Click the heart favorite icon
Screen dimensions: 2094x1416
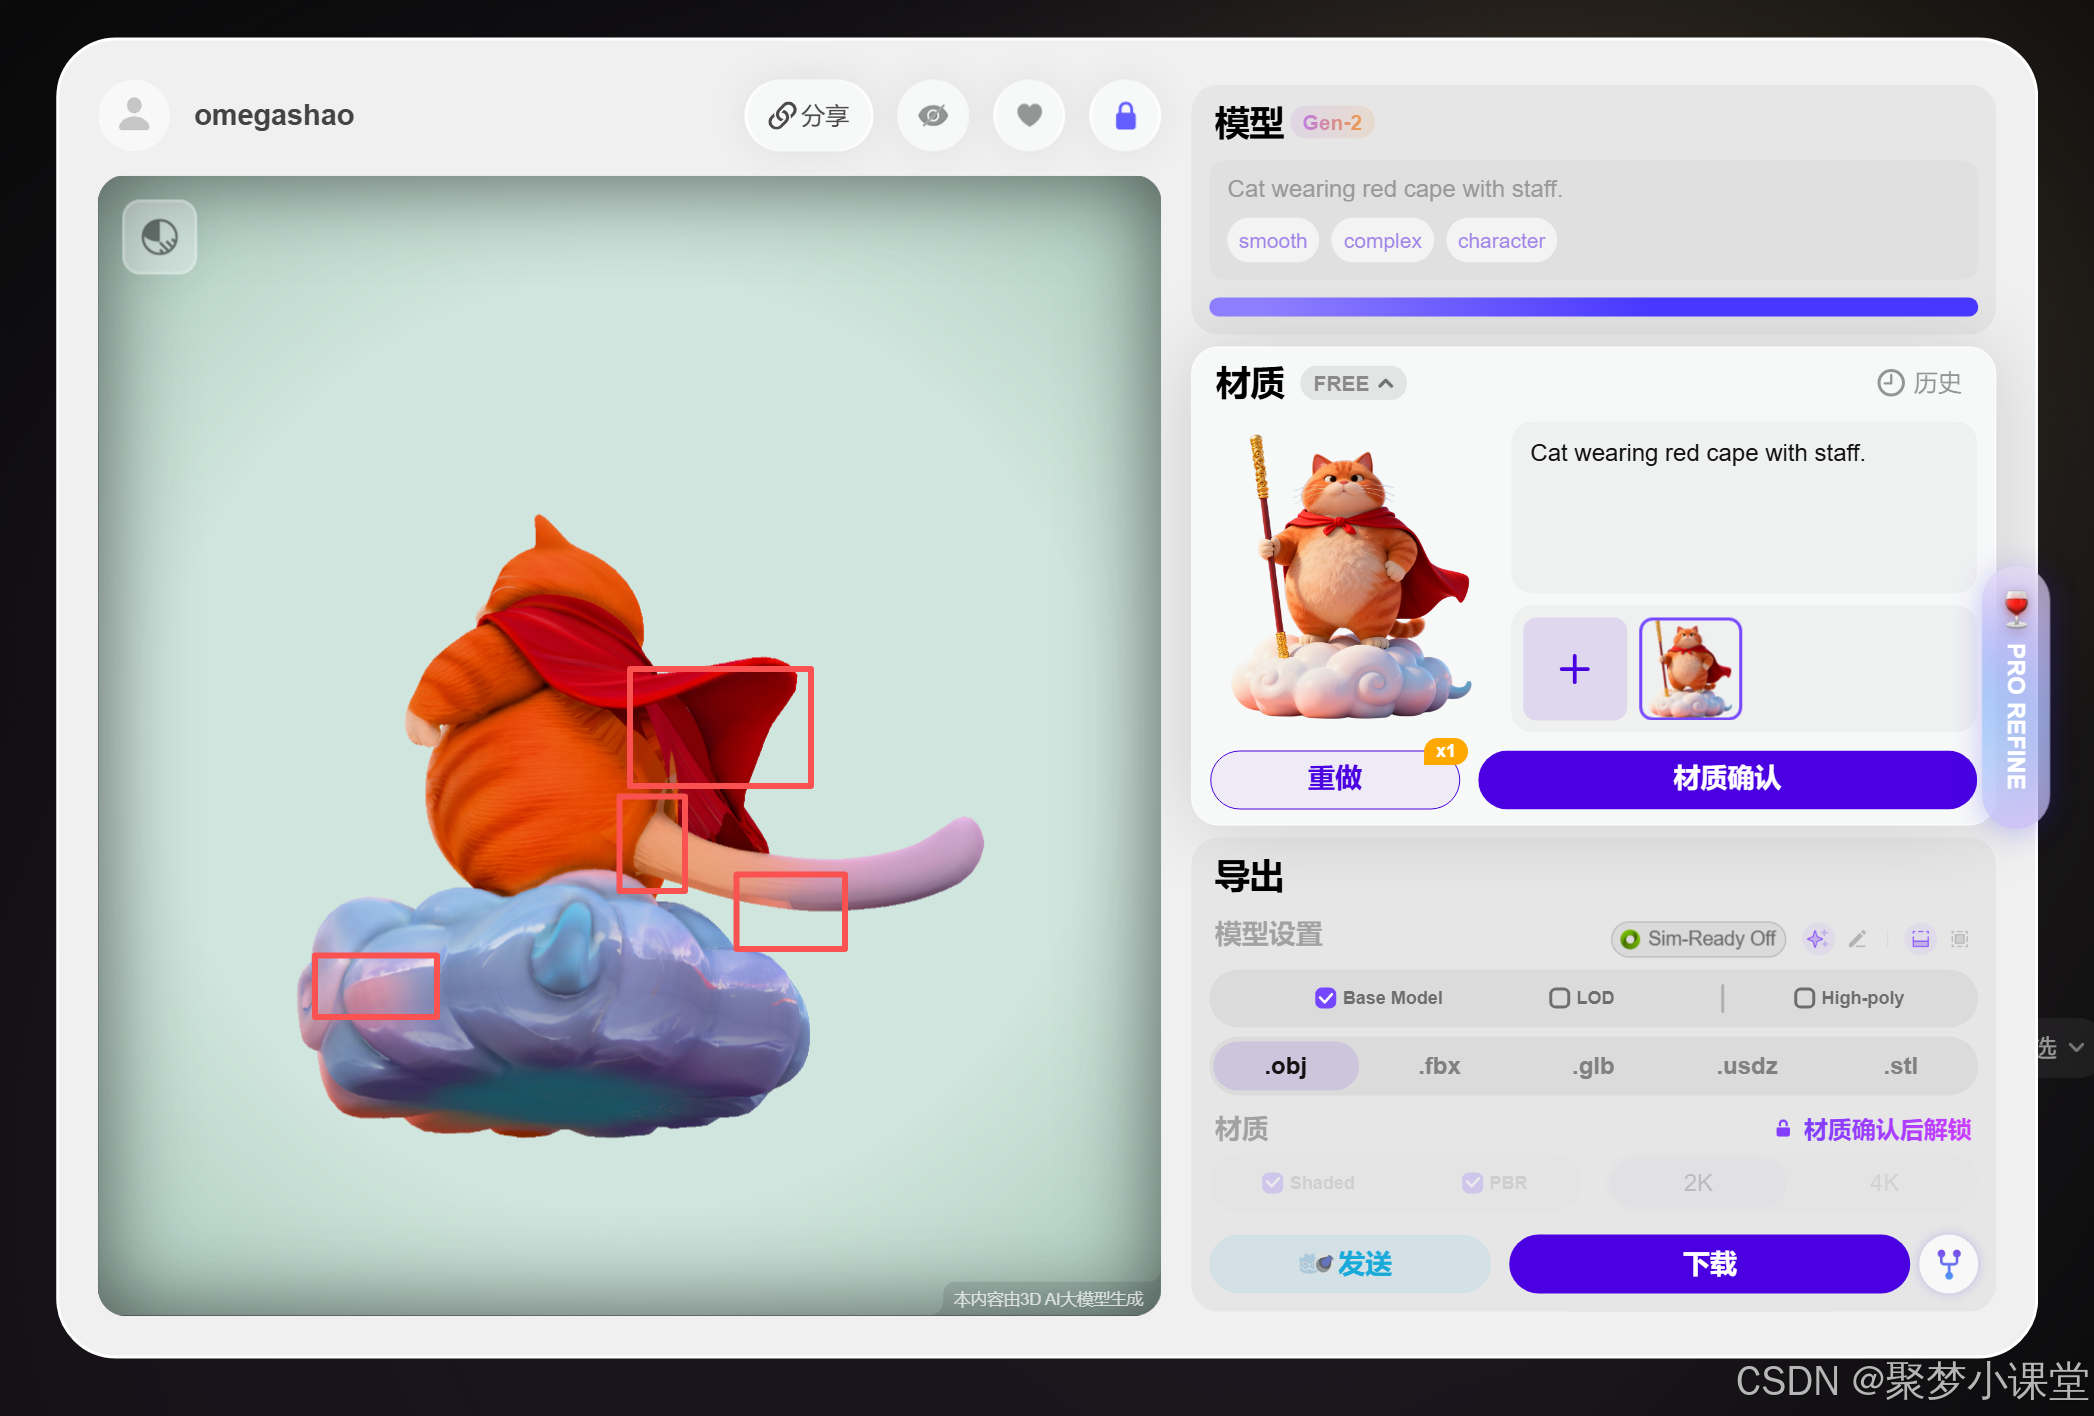(1029, 116)
